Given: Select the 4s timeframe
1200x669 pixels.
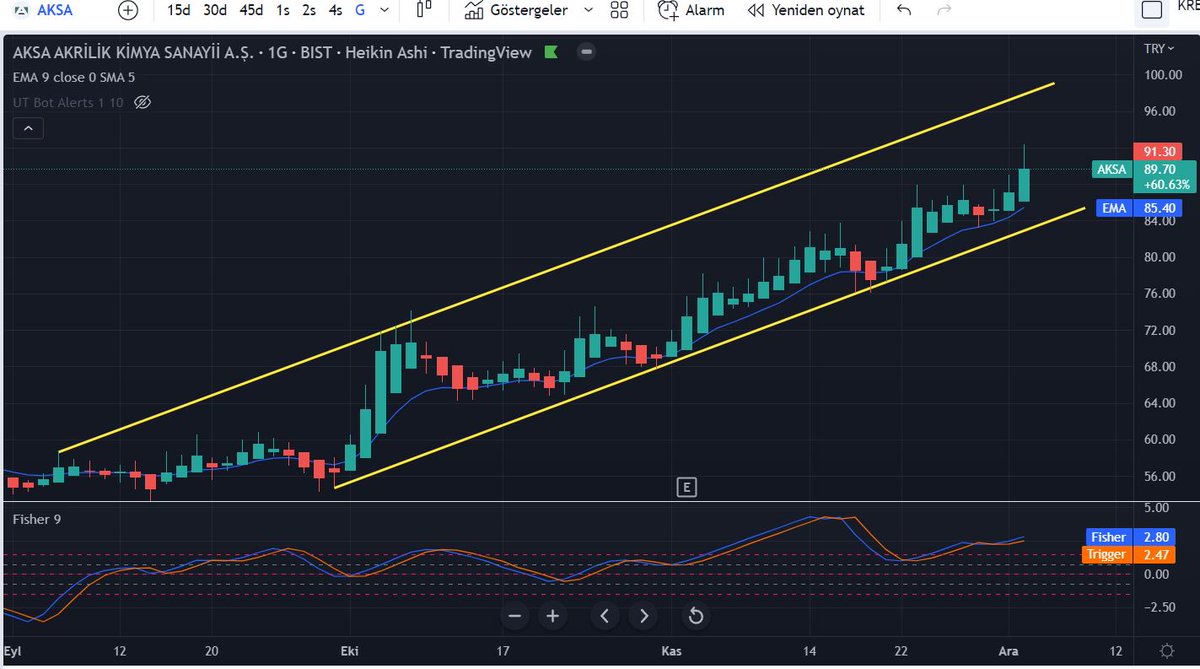Looking at the screenshot, I should click(x=336, y=10).
